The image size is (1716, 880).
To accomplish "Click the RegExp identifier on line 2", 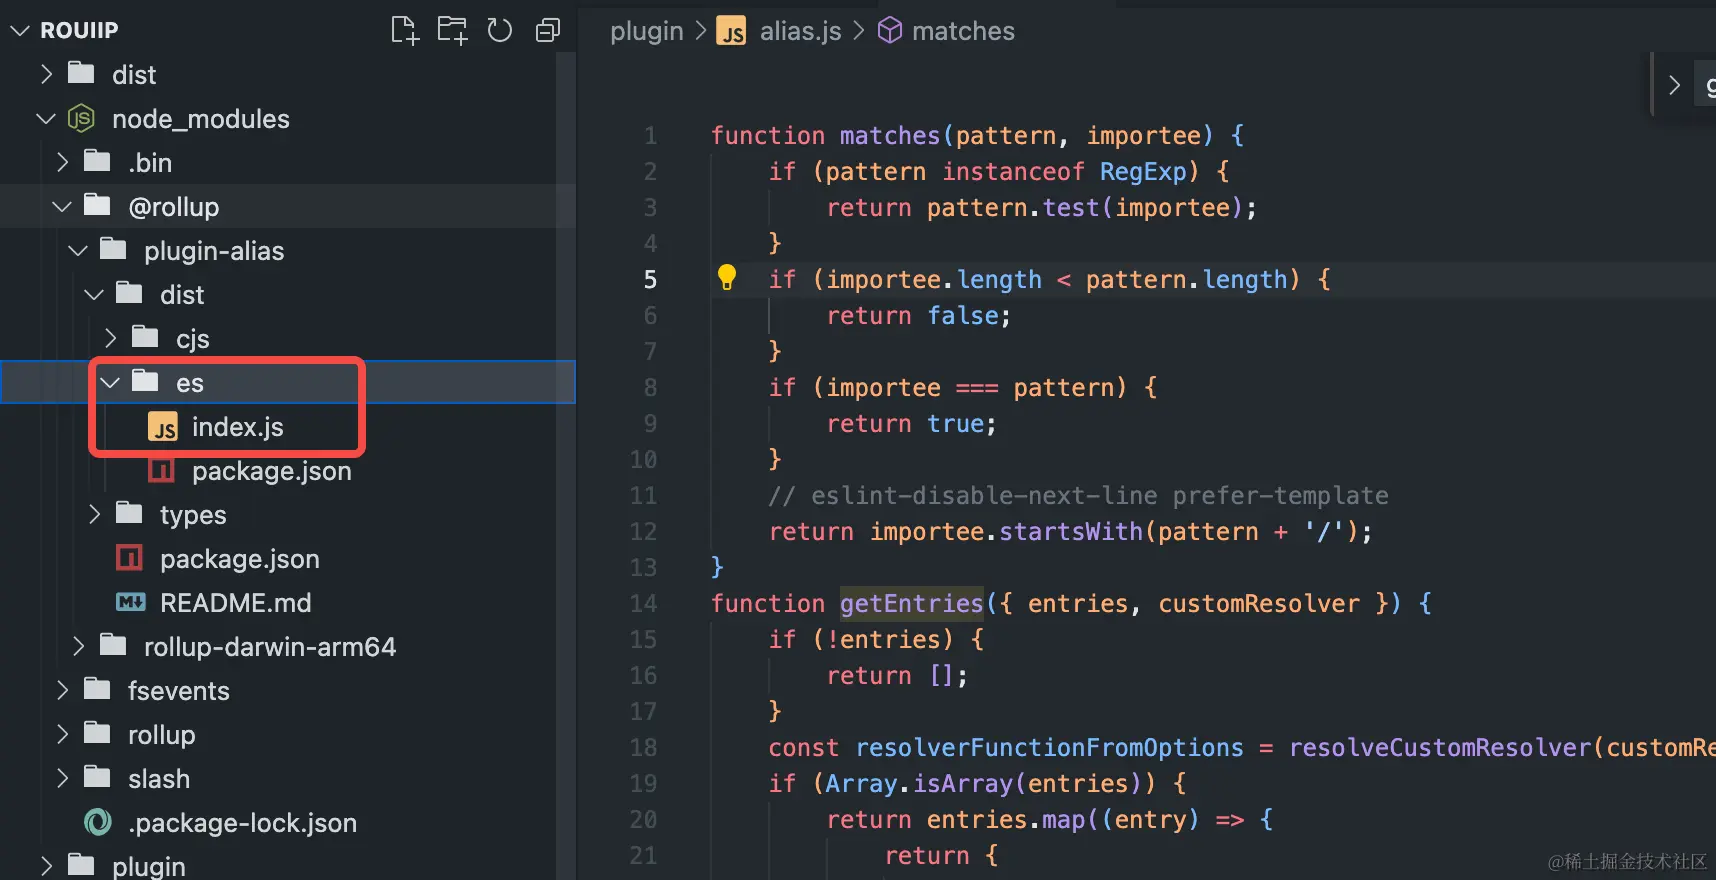I will click(x=1143, y=171).
